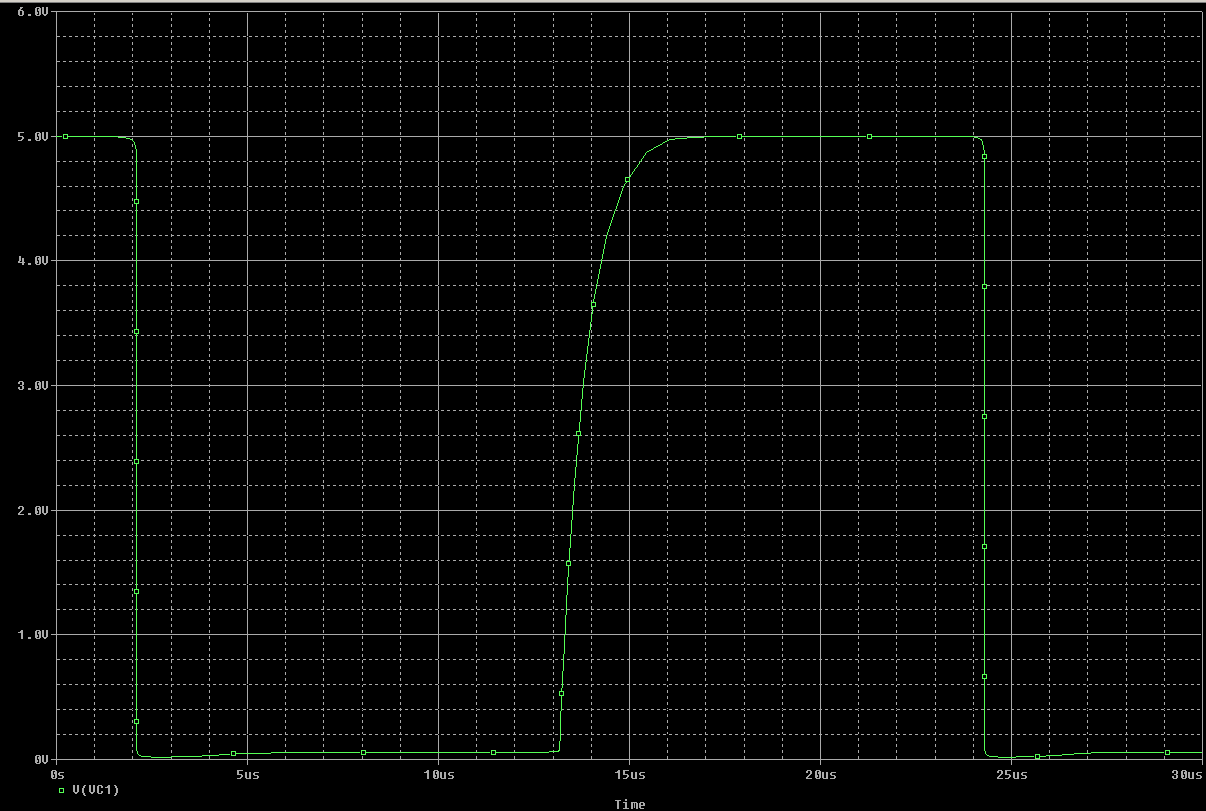
Task: Click the starting trace marker at 5V, 0s
Action: 66,136
